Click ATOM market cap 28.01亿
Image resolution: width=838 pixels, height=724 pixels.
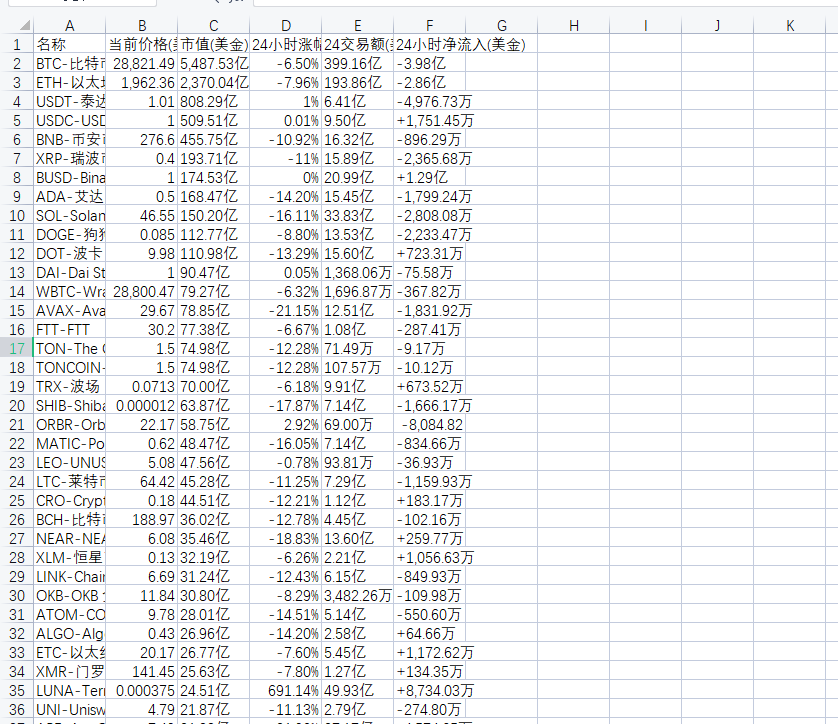pyautogui.click(x=214, y=615)
